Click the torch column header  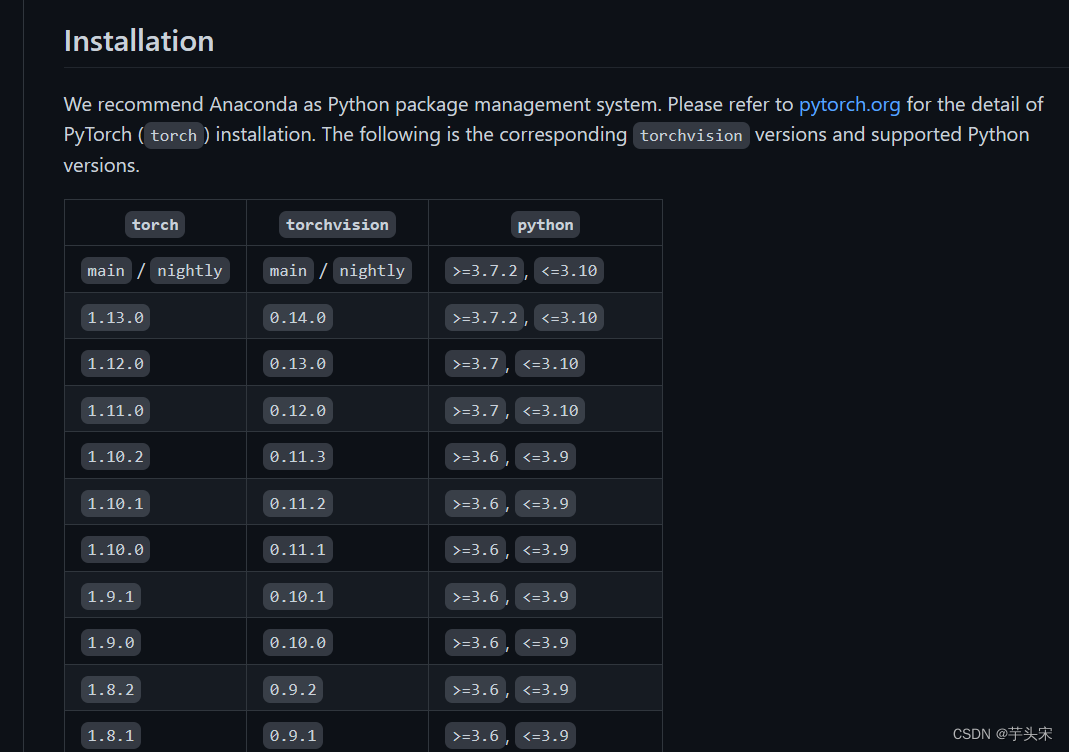point(155,225)
